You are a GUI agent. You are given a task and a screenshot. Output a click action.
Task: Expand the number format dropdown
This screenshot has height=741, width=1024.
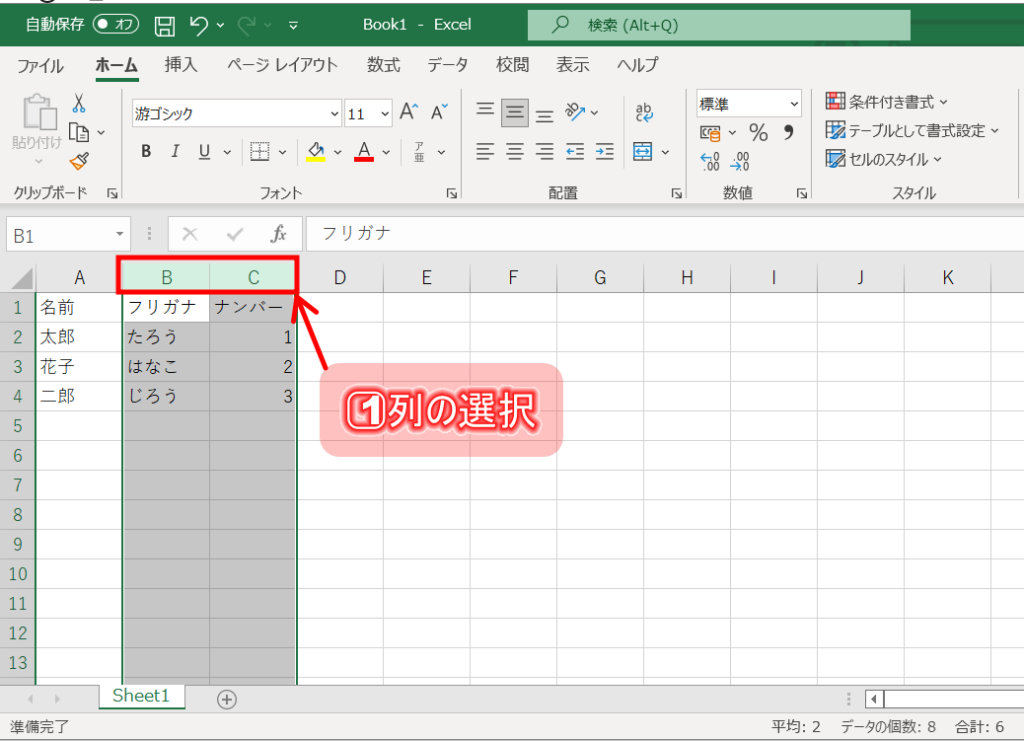(x=794, y=104)
